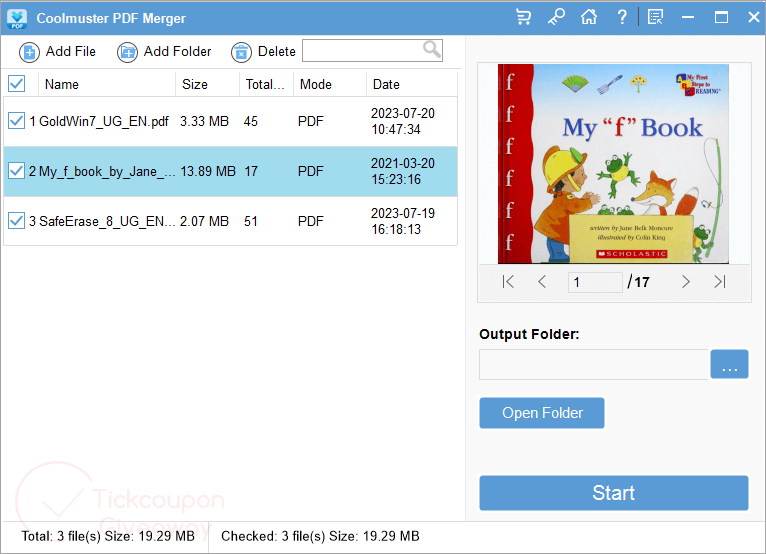Click the PDF mode cell of SafeErase row

[311, 221]
